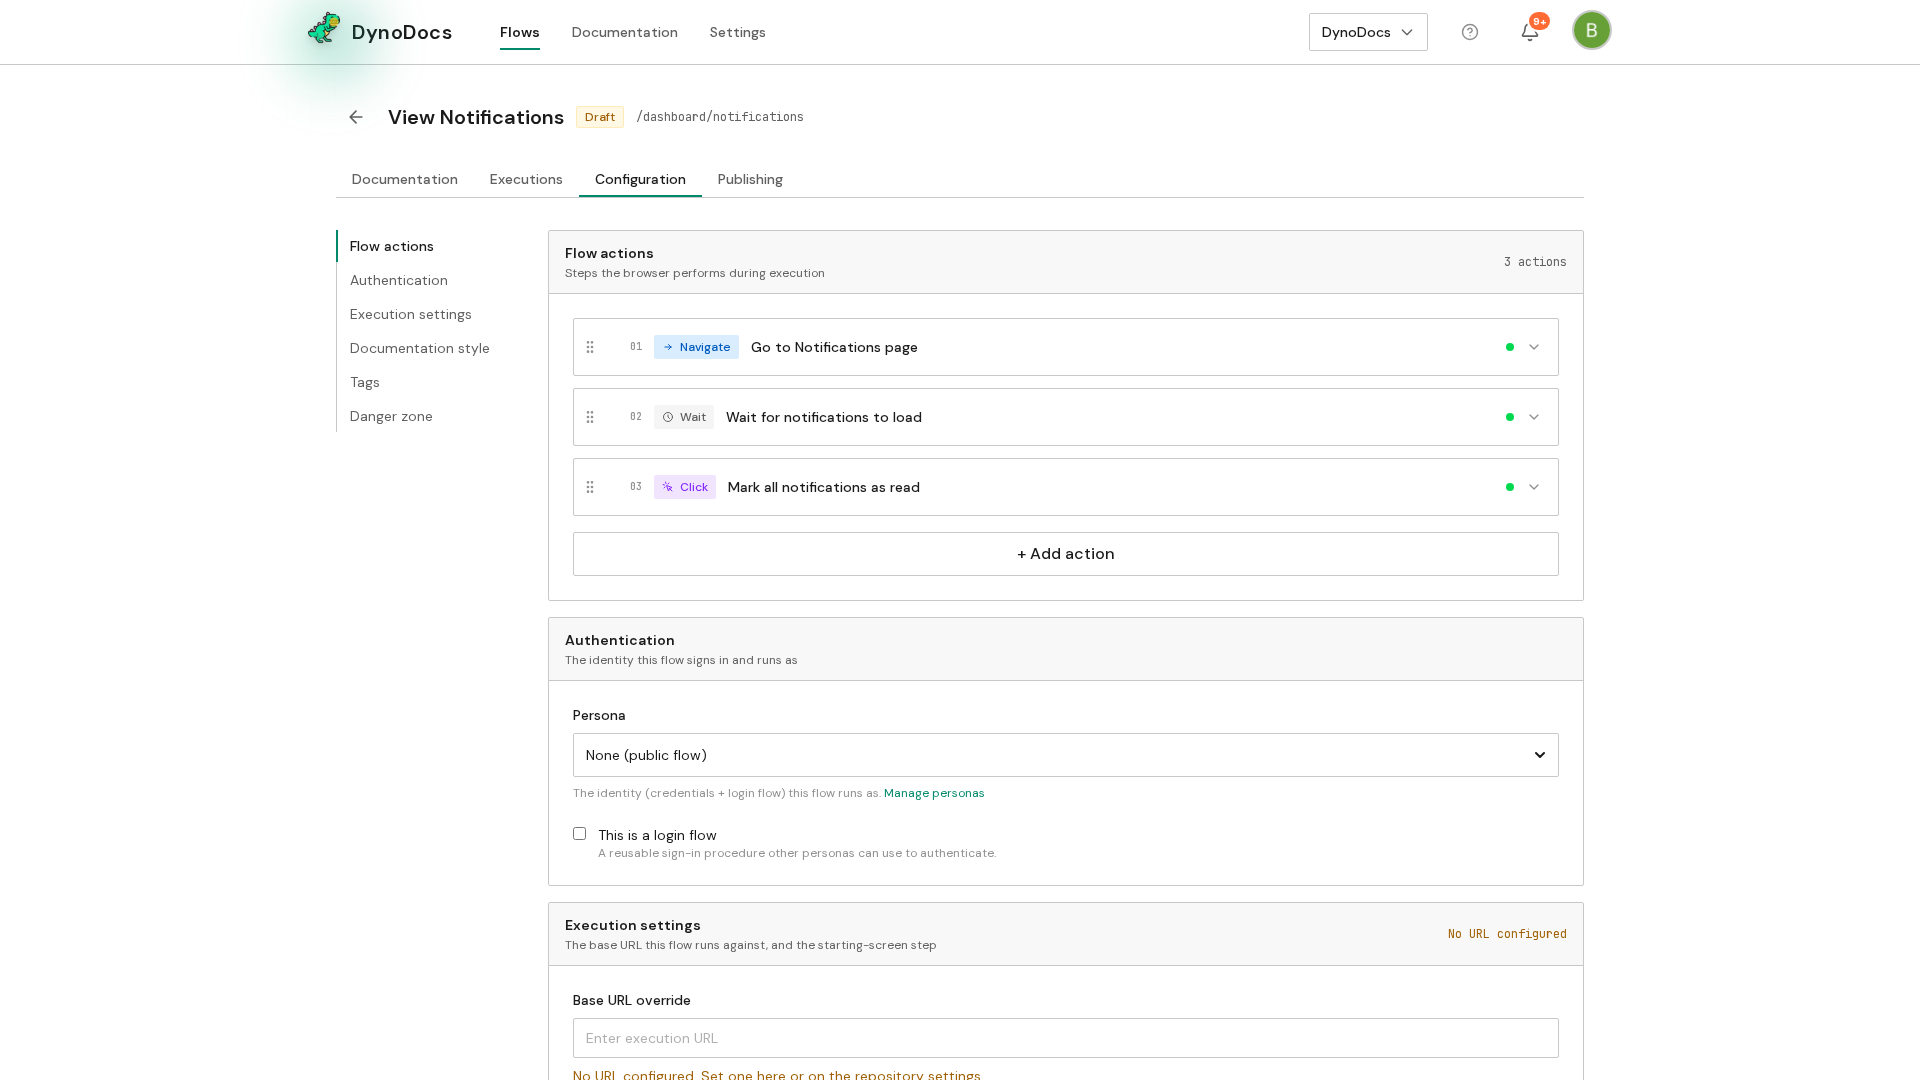Open the notifications bell icon

click(1530, 32)
